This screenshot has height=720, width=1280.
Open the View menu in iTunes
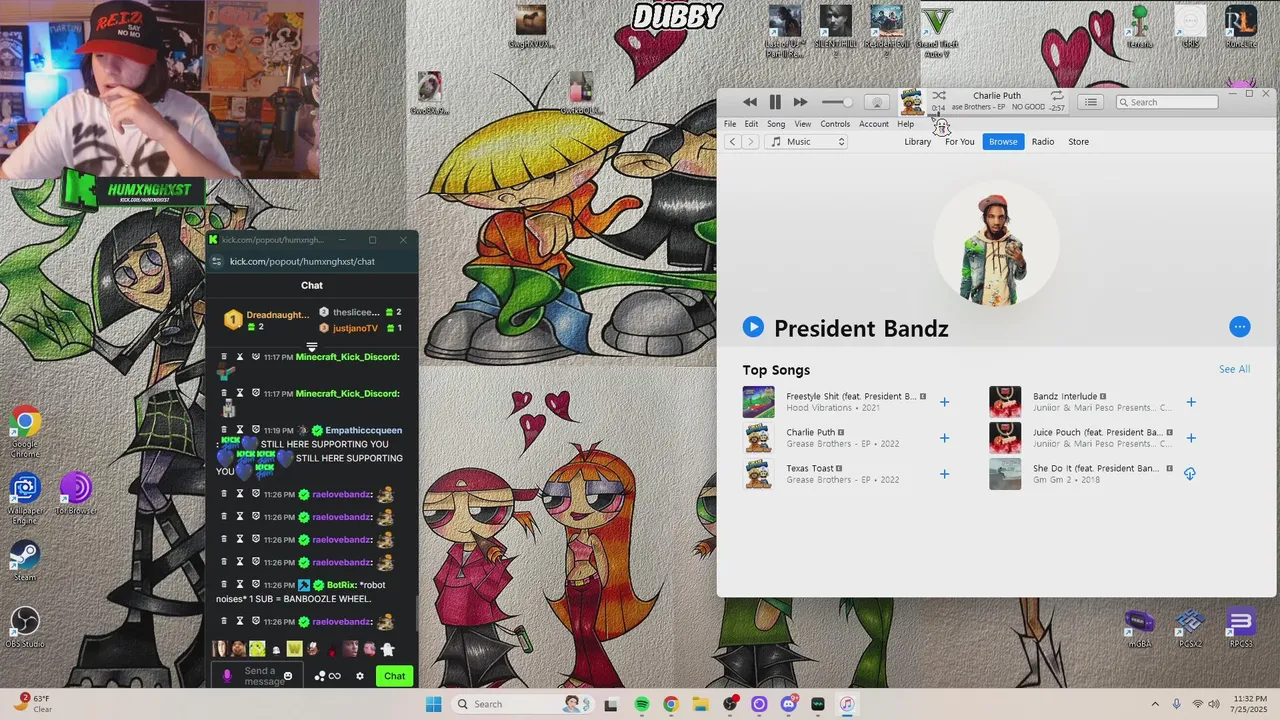coord(803,124)
